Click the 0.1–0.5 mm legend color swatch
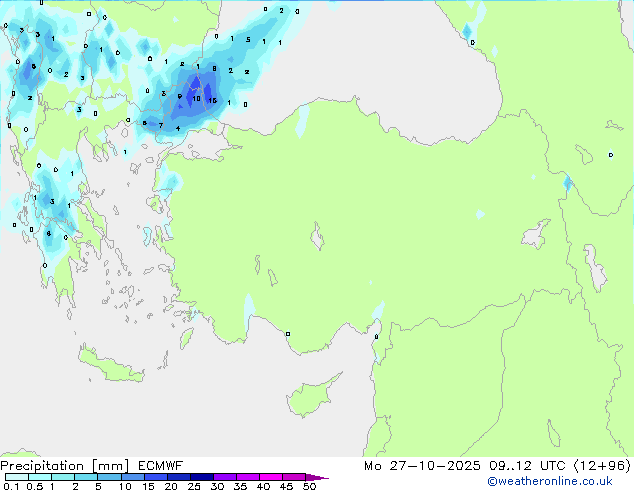 click(17, 477)
